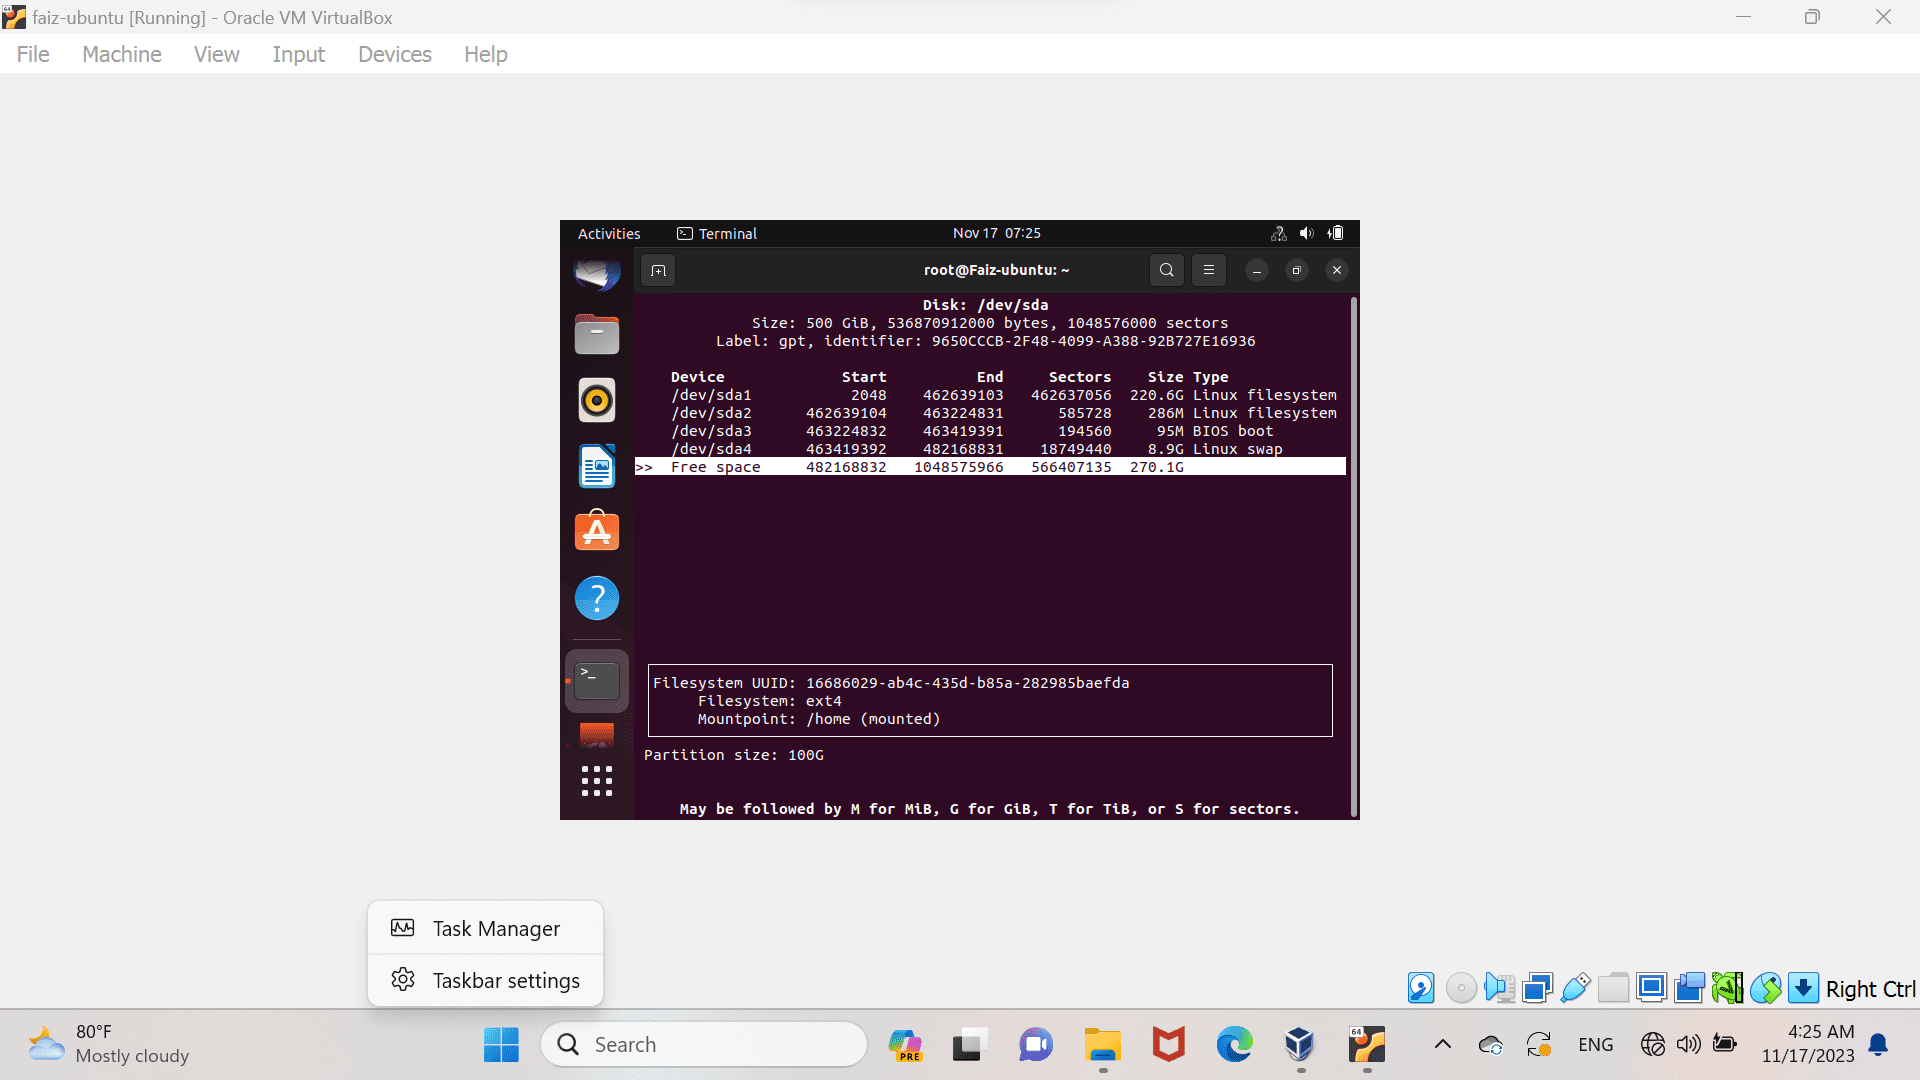Click the Terminal app menu label
This screenshot has height=1080, width=1920.
click(x=717, y=233)
